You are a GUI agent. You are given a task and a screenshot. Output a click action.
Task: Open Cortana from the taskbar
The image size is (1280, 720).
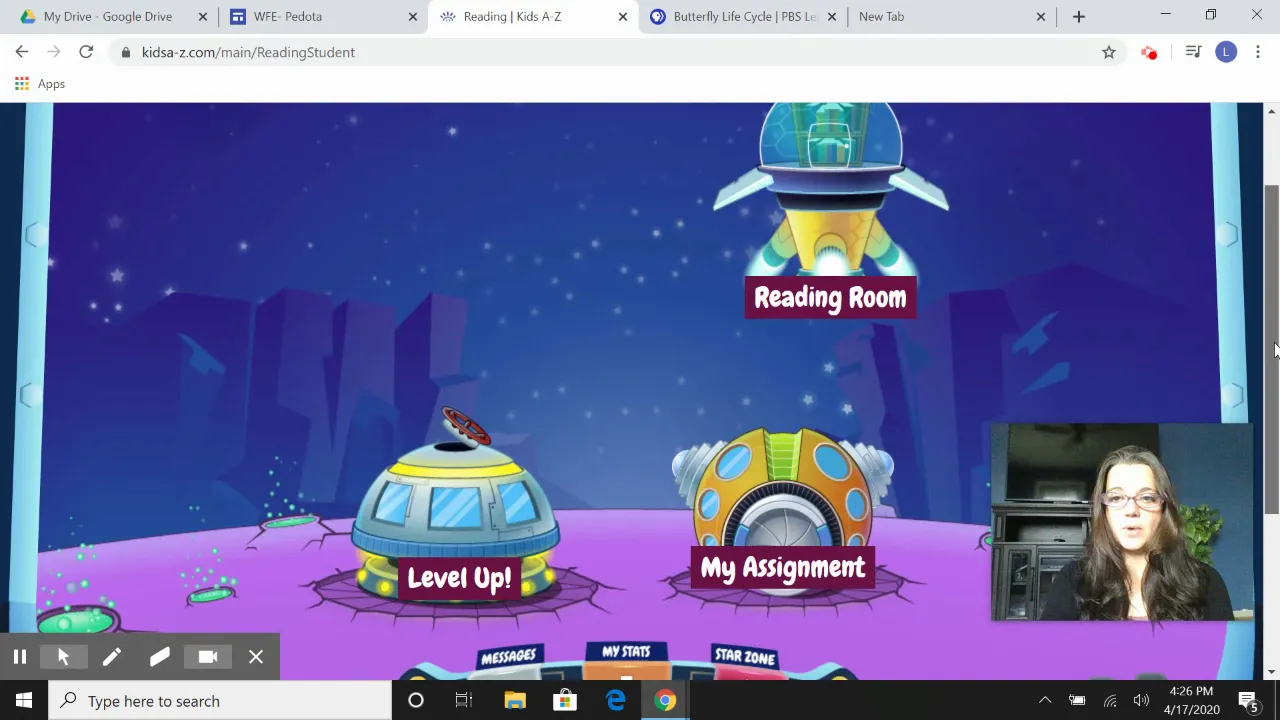(x=416, y=701)
